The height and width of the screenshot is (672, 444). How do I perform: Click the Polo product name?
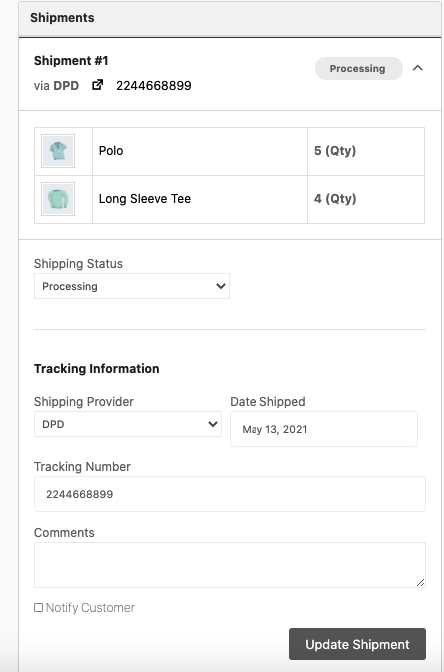coord(111,151)
